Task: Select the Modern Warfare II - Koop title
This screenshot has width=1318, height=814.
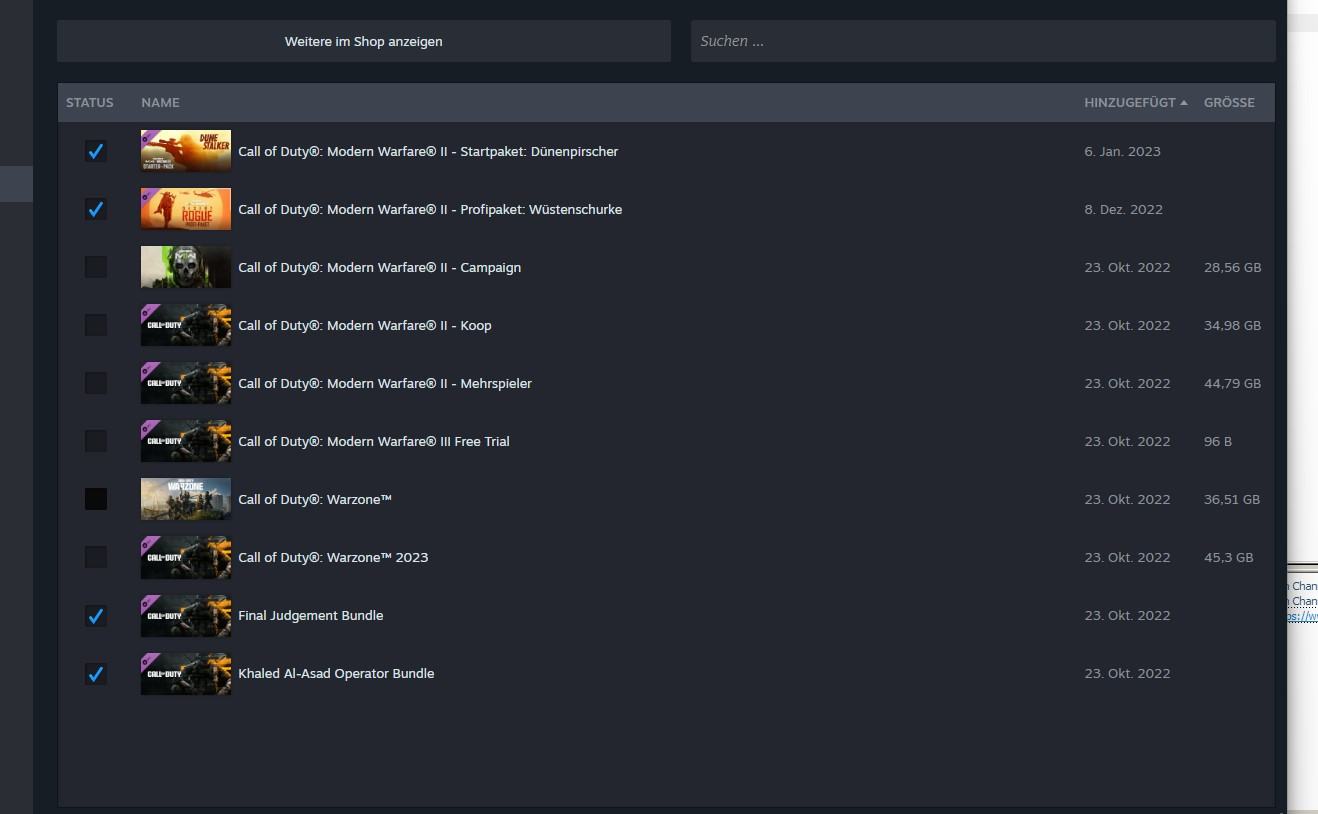Action: coord(365,325)
